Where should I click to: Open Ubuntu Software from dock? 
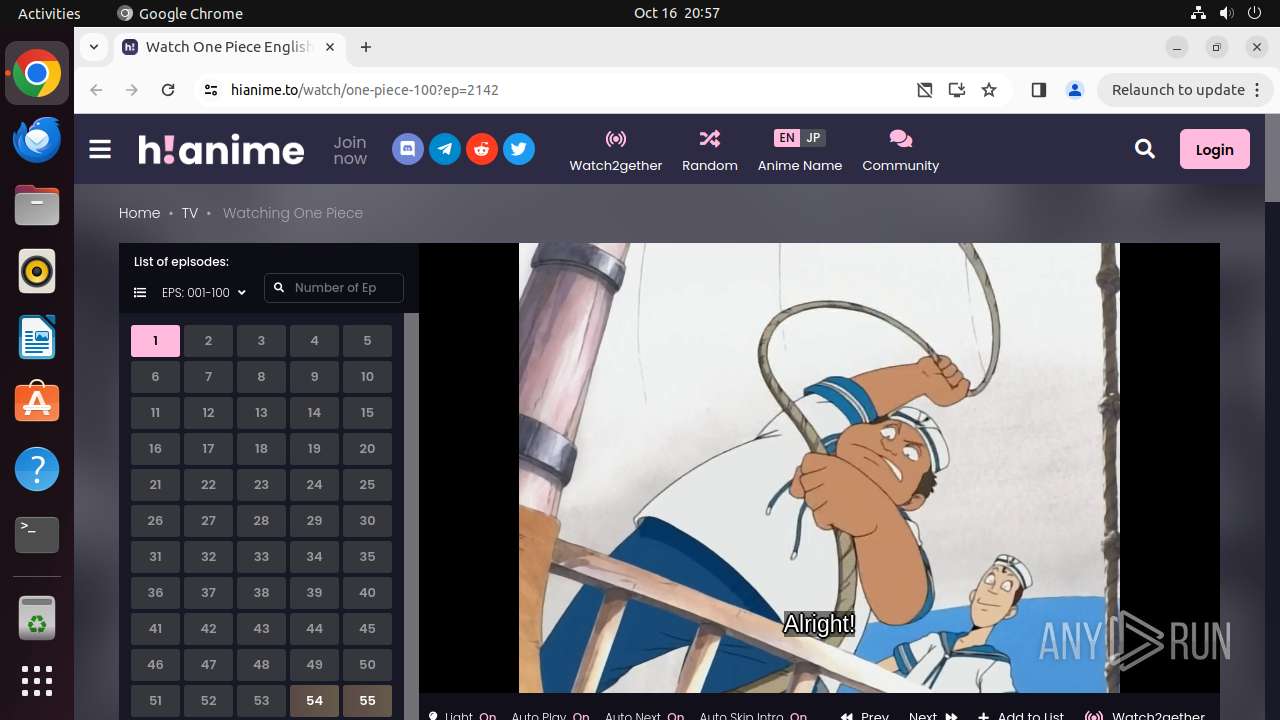point(37,403)
